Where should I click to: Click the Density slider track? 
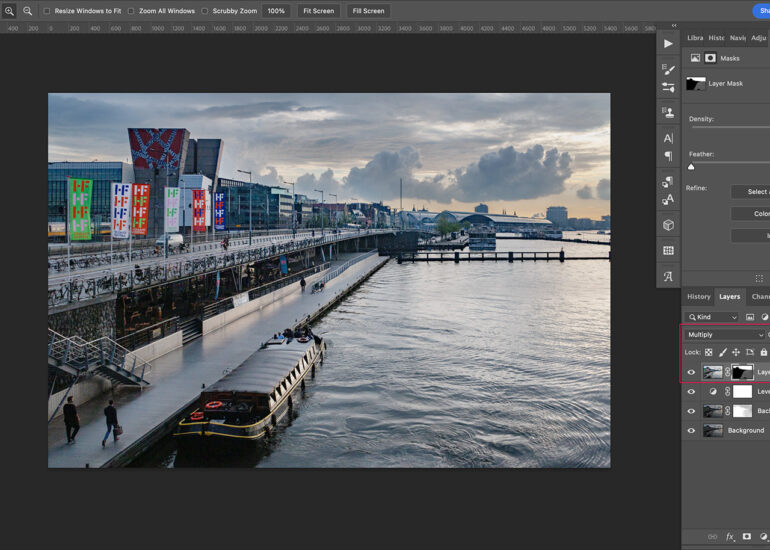(x=731, y=127)
